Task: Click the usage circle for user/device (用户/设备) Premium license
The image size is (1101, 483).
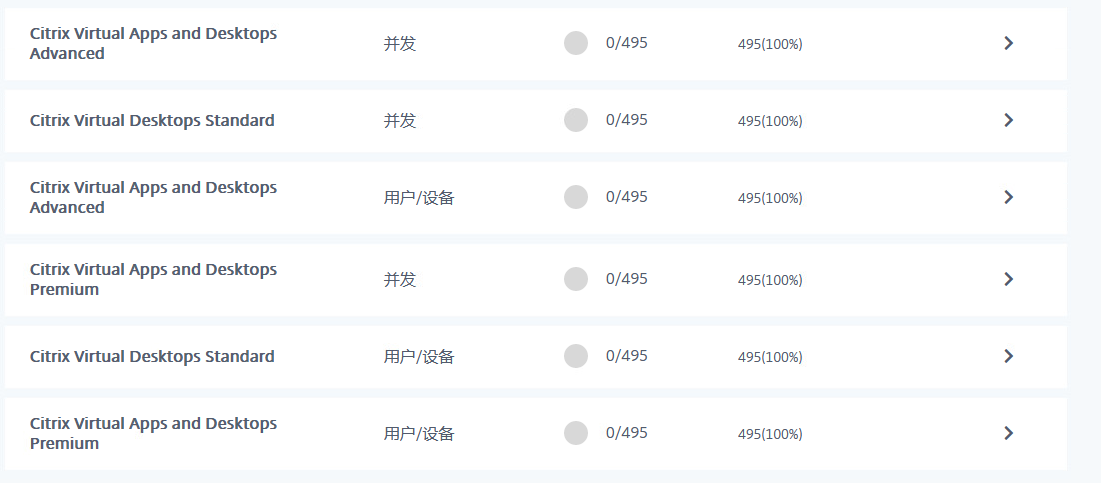Action: point(576,433)
